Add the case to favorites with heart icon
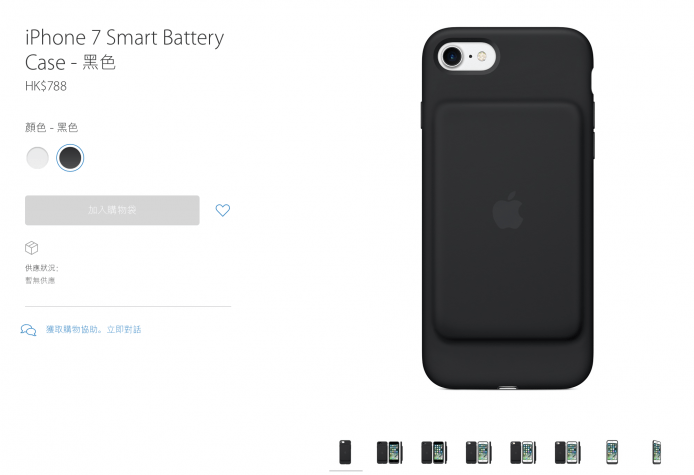 pos(223,210)
